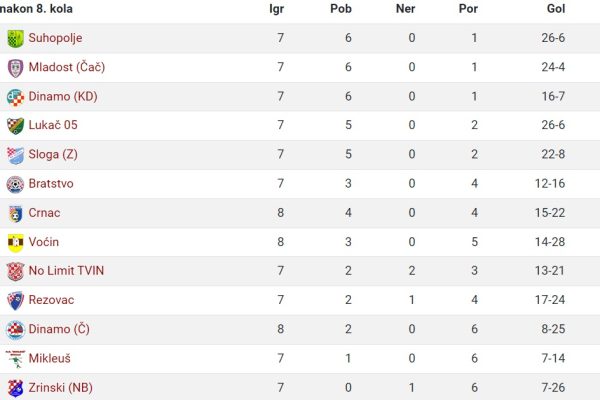600x400 pixels.
Task: Open the Crnac team page link
Action: [44, 212]
